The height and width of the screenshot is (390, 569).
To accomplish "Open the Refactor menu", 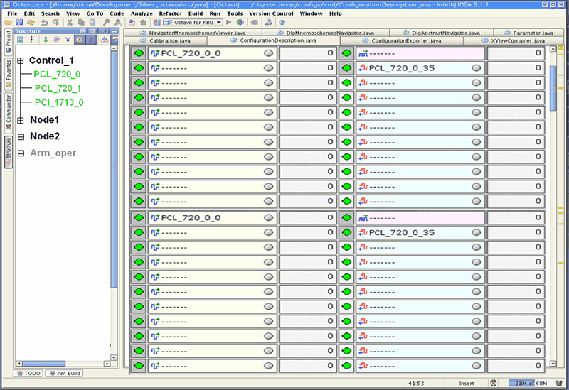I will coord(170,13).
